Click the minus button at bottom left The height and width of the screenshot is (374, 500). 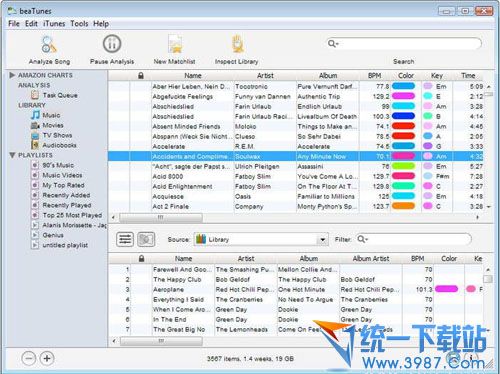pos(29,358)
